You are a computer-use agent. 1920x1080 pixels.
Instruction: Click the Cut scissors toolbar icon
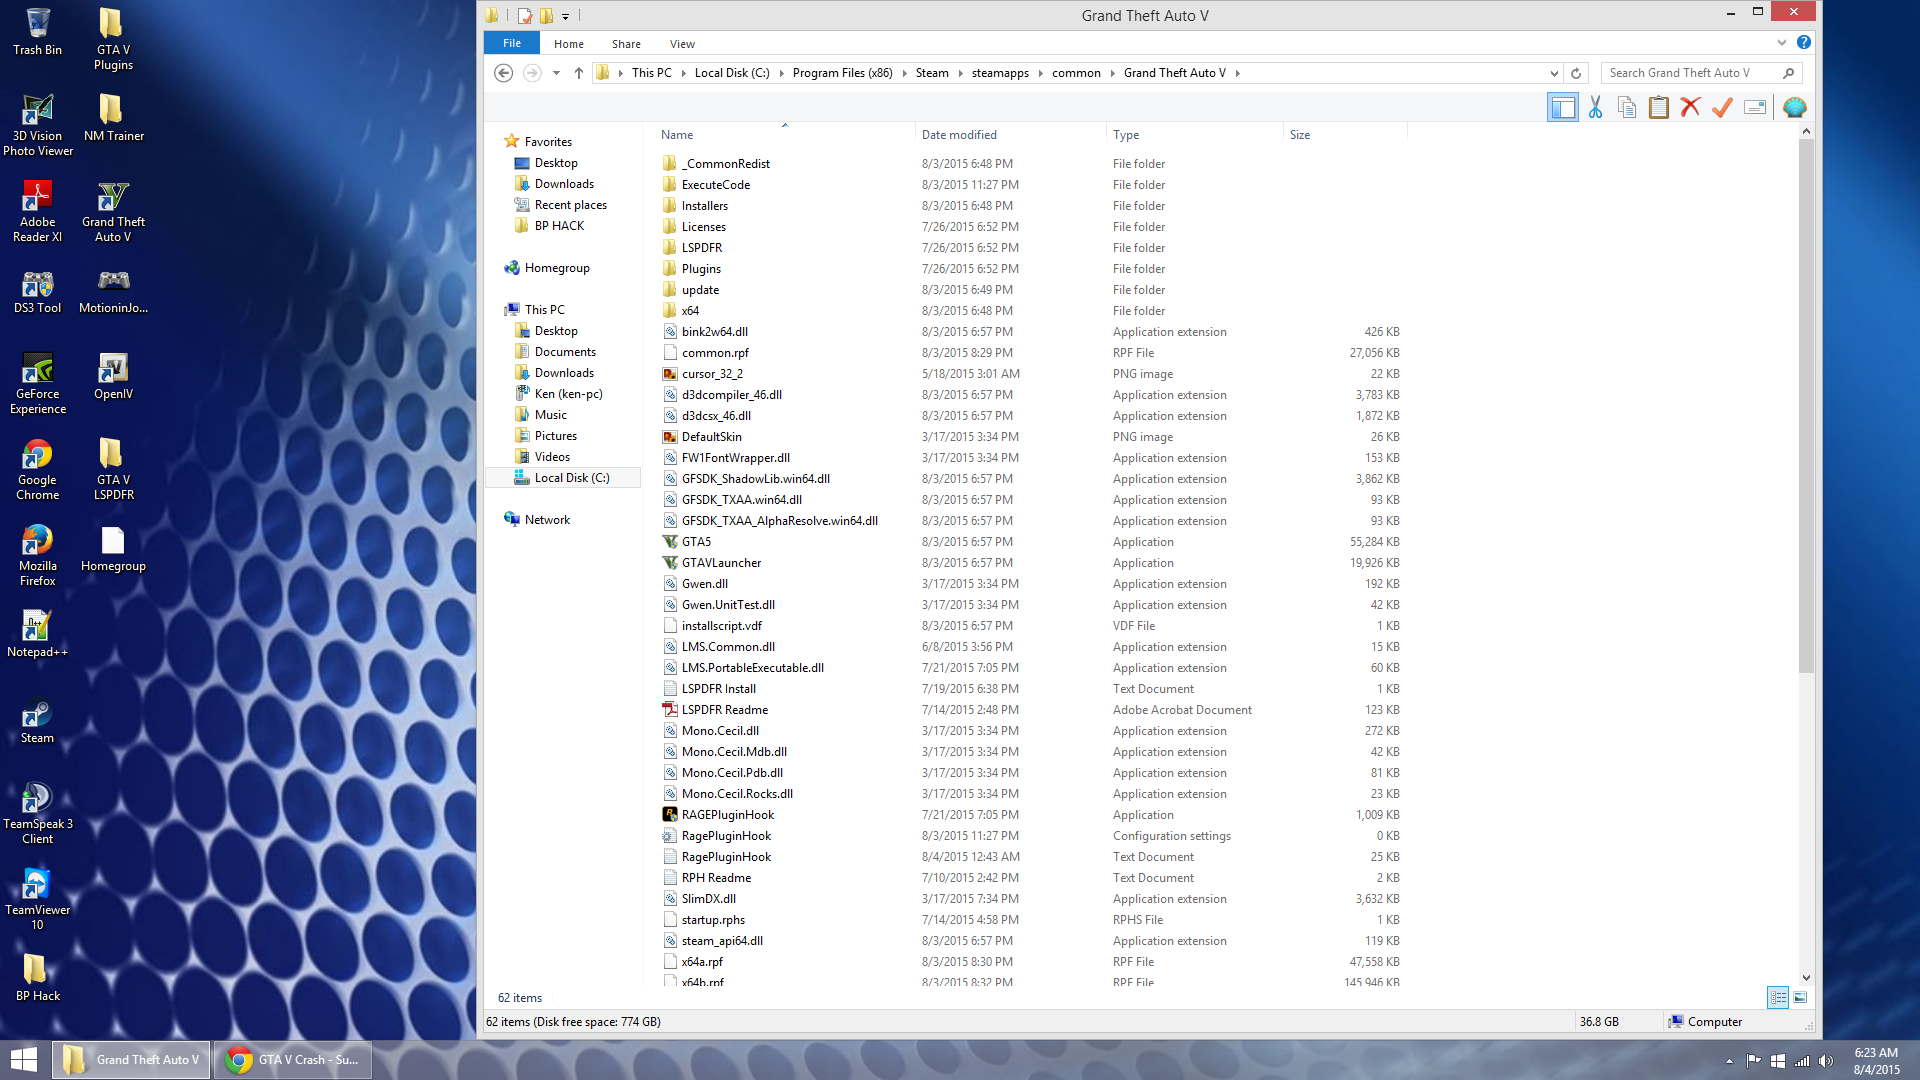click(1595, 108)
